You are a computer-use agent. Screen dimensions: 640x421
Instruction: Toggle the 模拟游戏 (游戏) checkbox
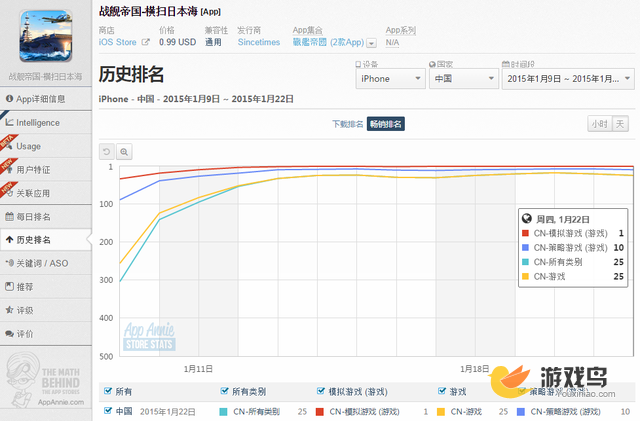pyautogui.click(x=321, y=392)
